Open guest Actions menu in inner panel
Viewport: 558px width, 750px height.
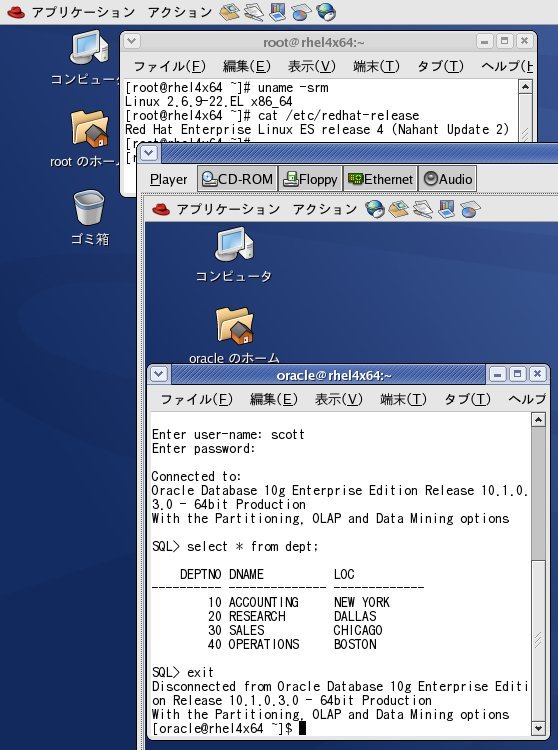tap(325, 209)
